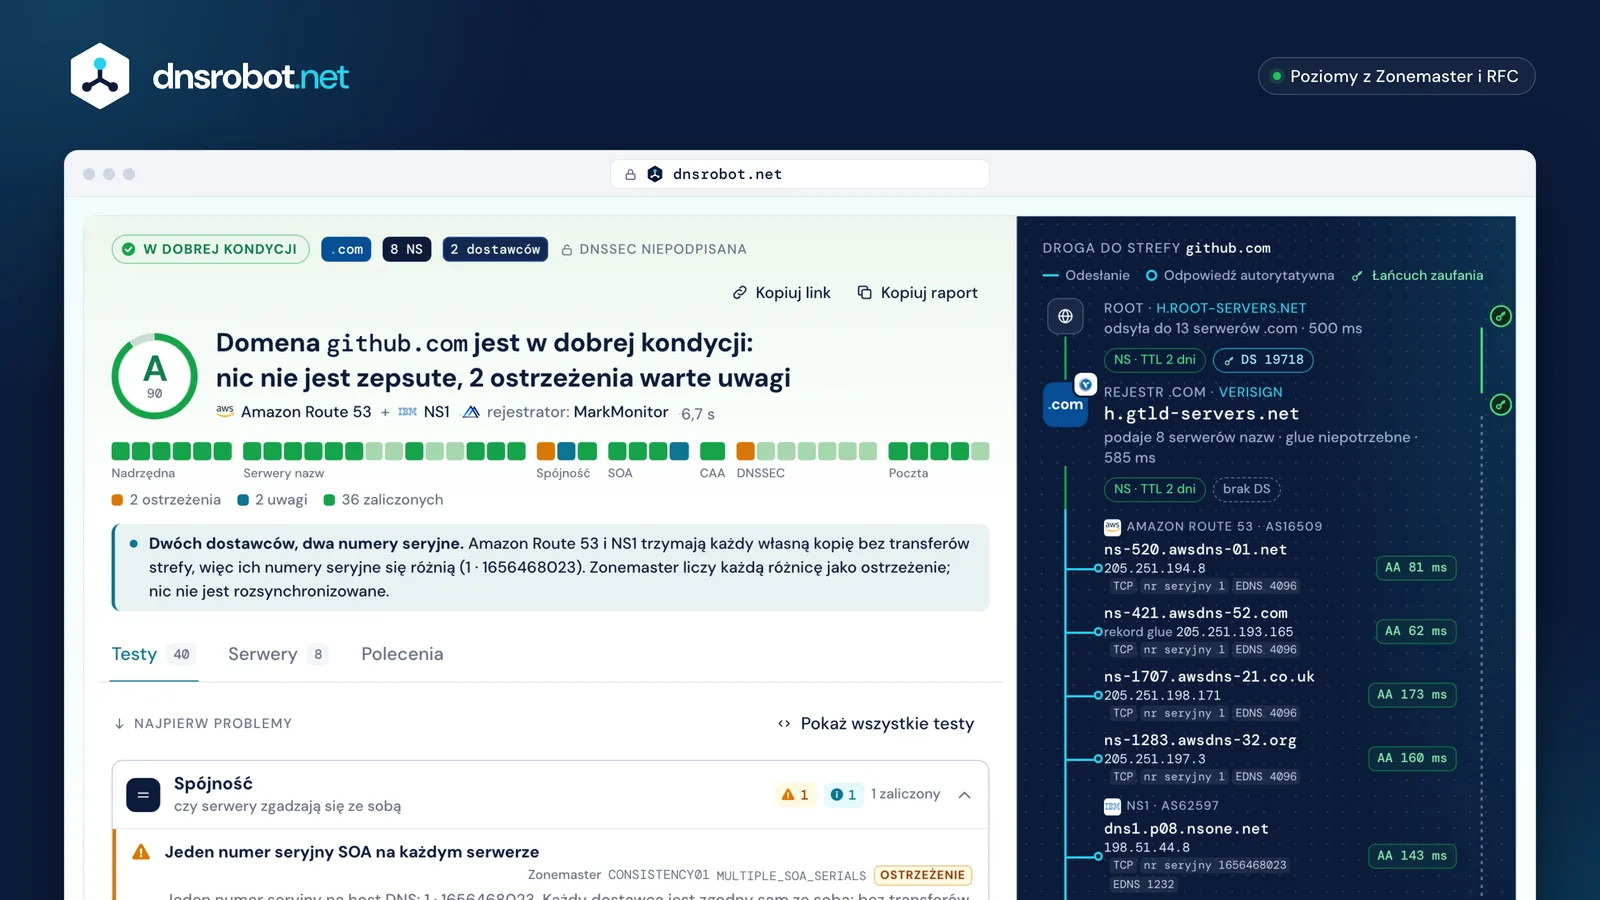Click the Kopiuj link button
The width and height of the screenshot is (1600, 900).
tap(782, 293)
